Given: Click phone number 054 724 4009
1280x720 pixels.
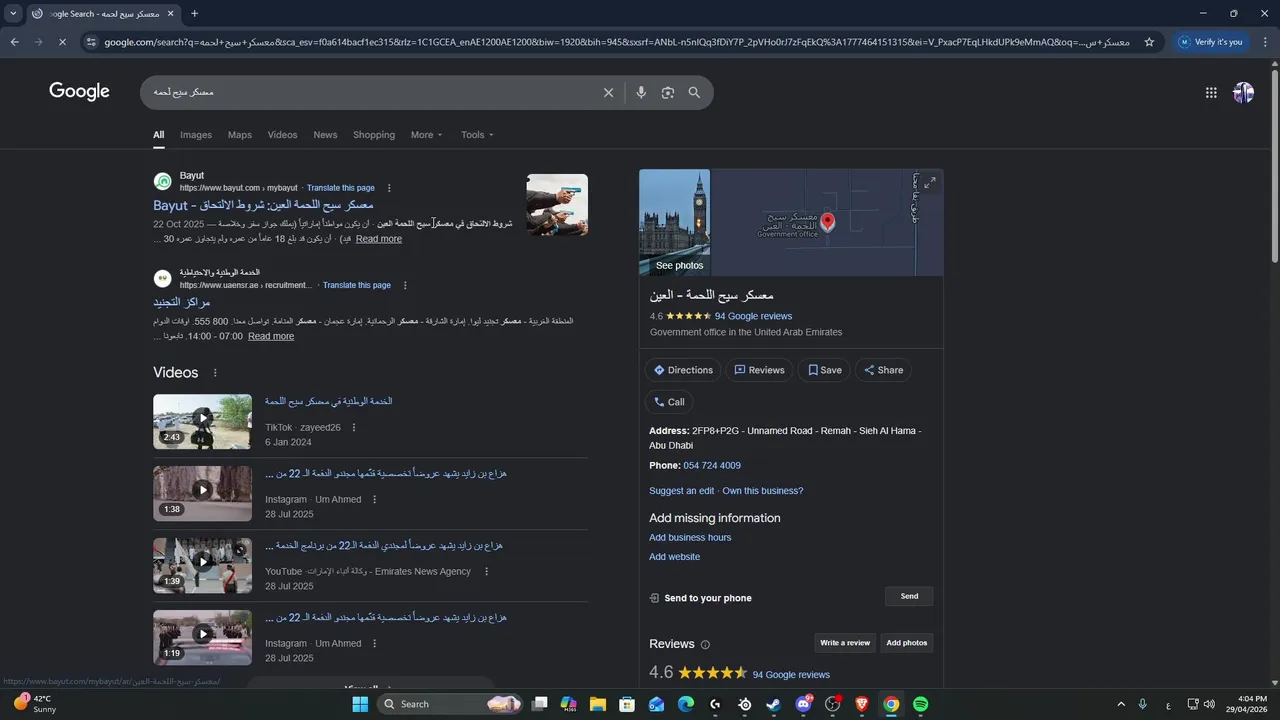Looking at the screenshot, I should pyautogui.click(x=712, y=466).
